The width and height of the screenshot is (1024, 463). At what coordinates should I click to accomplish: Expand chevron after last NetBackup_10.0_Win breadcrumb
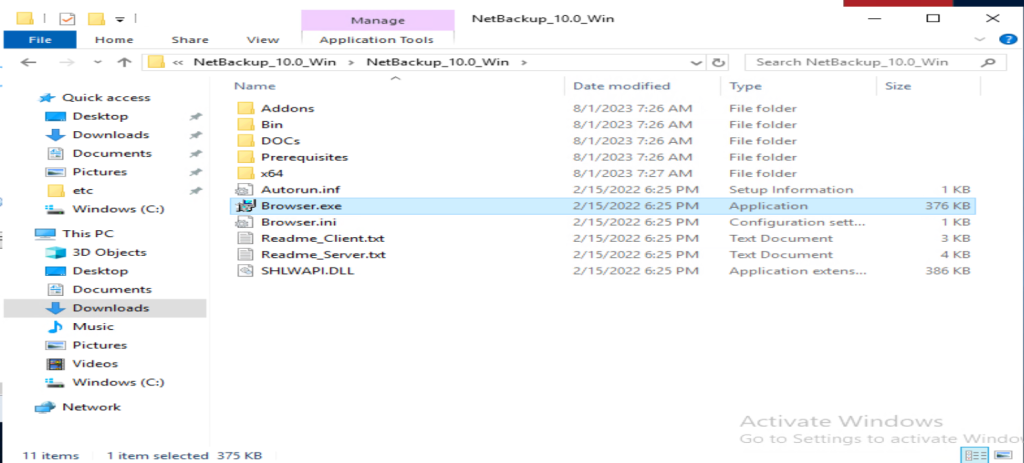click(x=522, y=63)
